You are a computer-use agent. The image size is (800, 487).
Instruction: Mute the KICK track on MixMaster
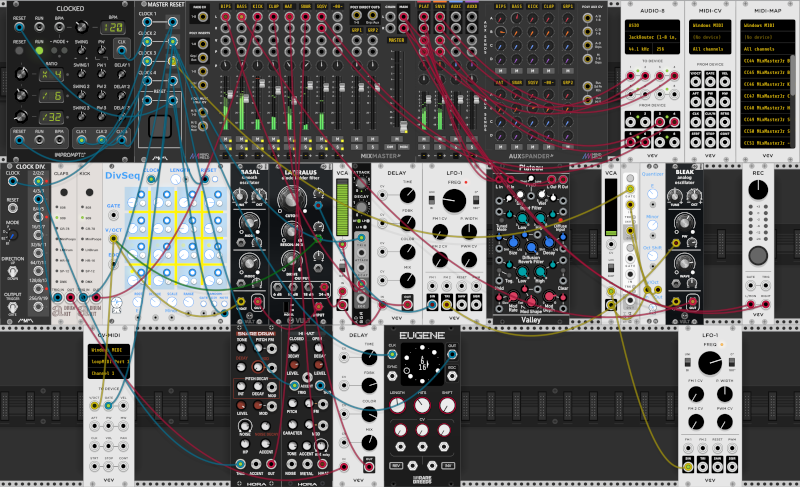(x=258, y=139)
